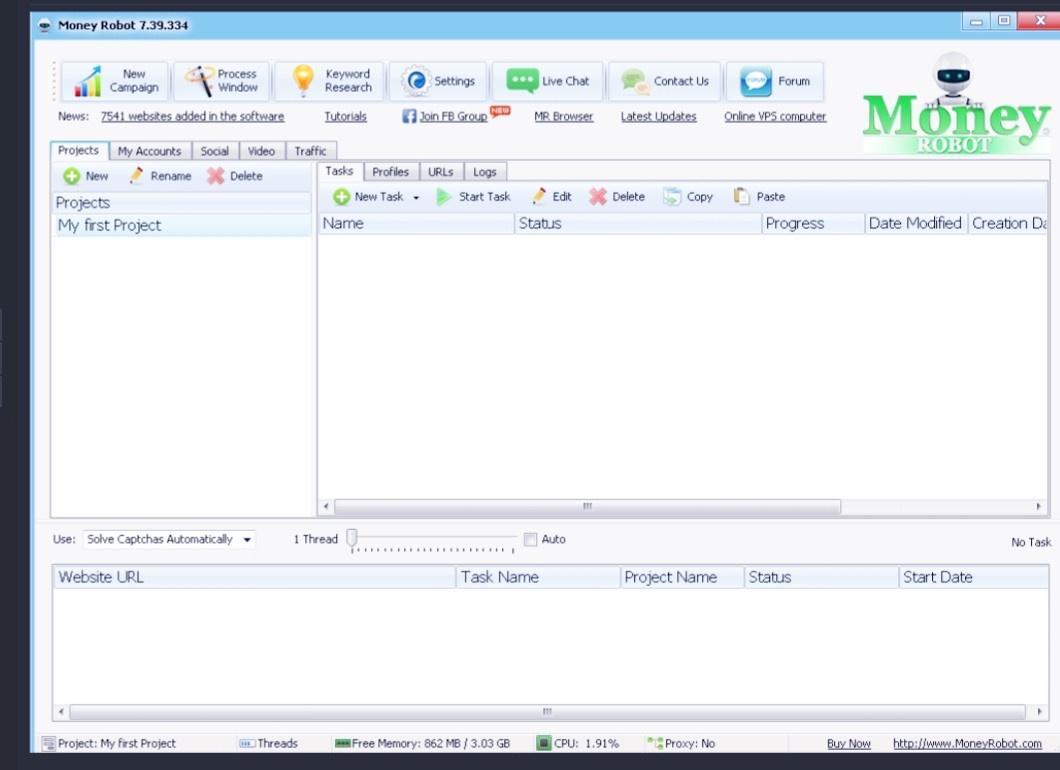The image size is (1060, 770).
Task: Select the Projects tab
Action: click(x=78, y=151)
